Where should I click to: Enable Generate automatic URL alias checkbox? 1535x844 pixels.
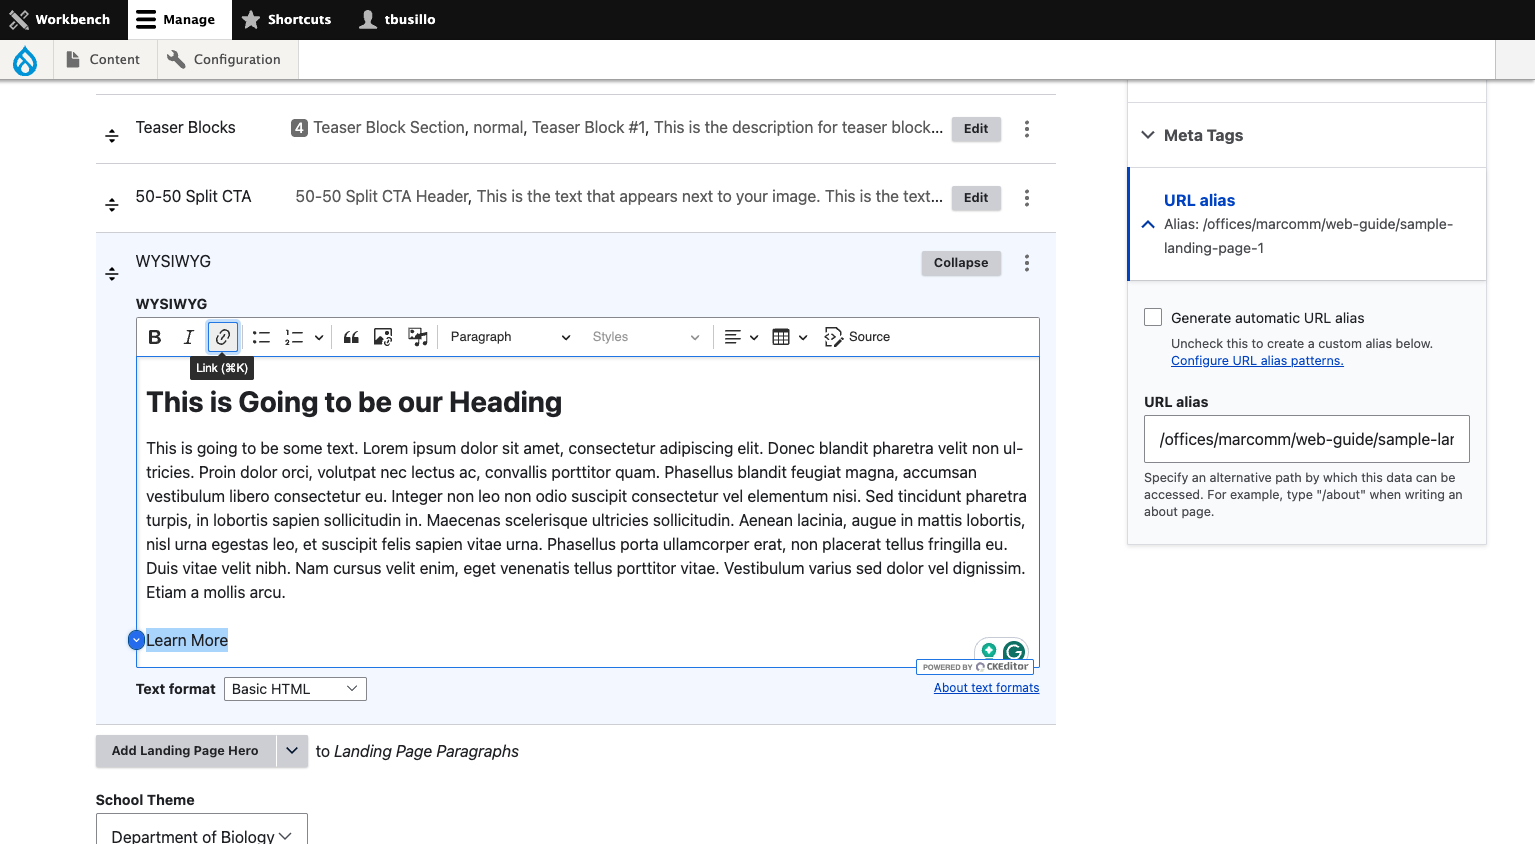1153,317
